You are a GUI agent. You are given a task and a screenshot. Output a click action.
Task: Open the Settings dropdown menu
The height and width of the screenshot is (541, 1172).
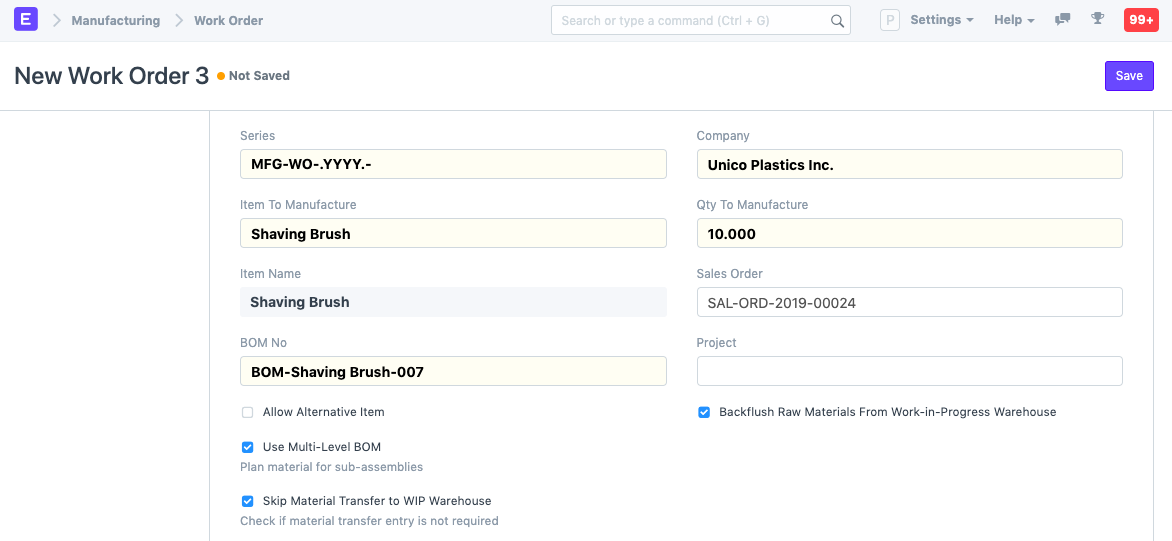click(x=941, y=20)
